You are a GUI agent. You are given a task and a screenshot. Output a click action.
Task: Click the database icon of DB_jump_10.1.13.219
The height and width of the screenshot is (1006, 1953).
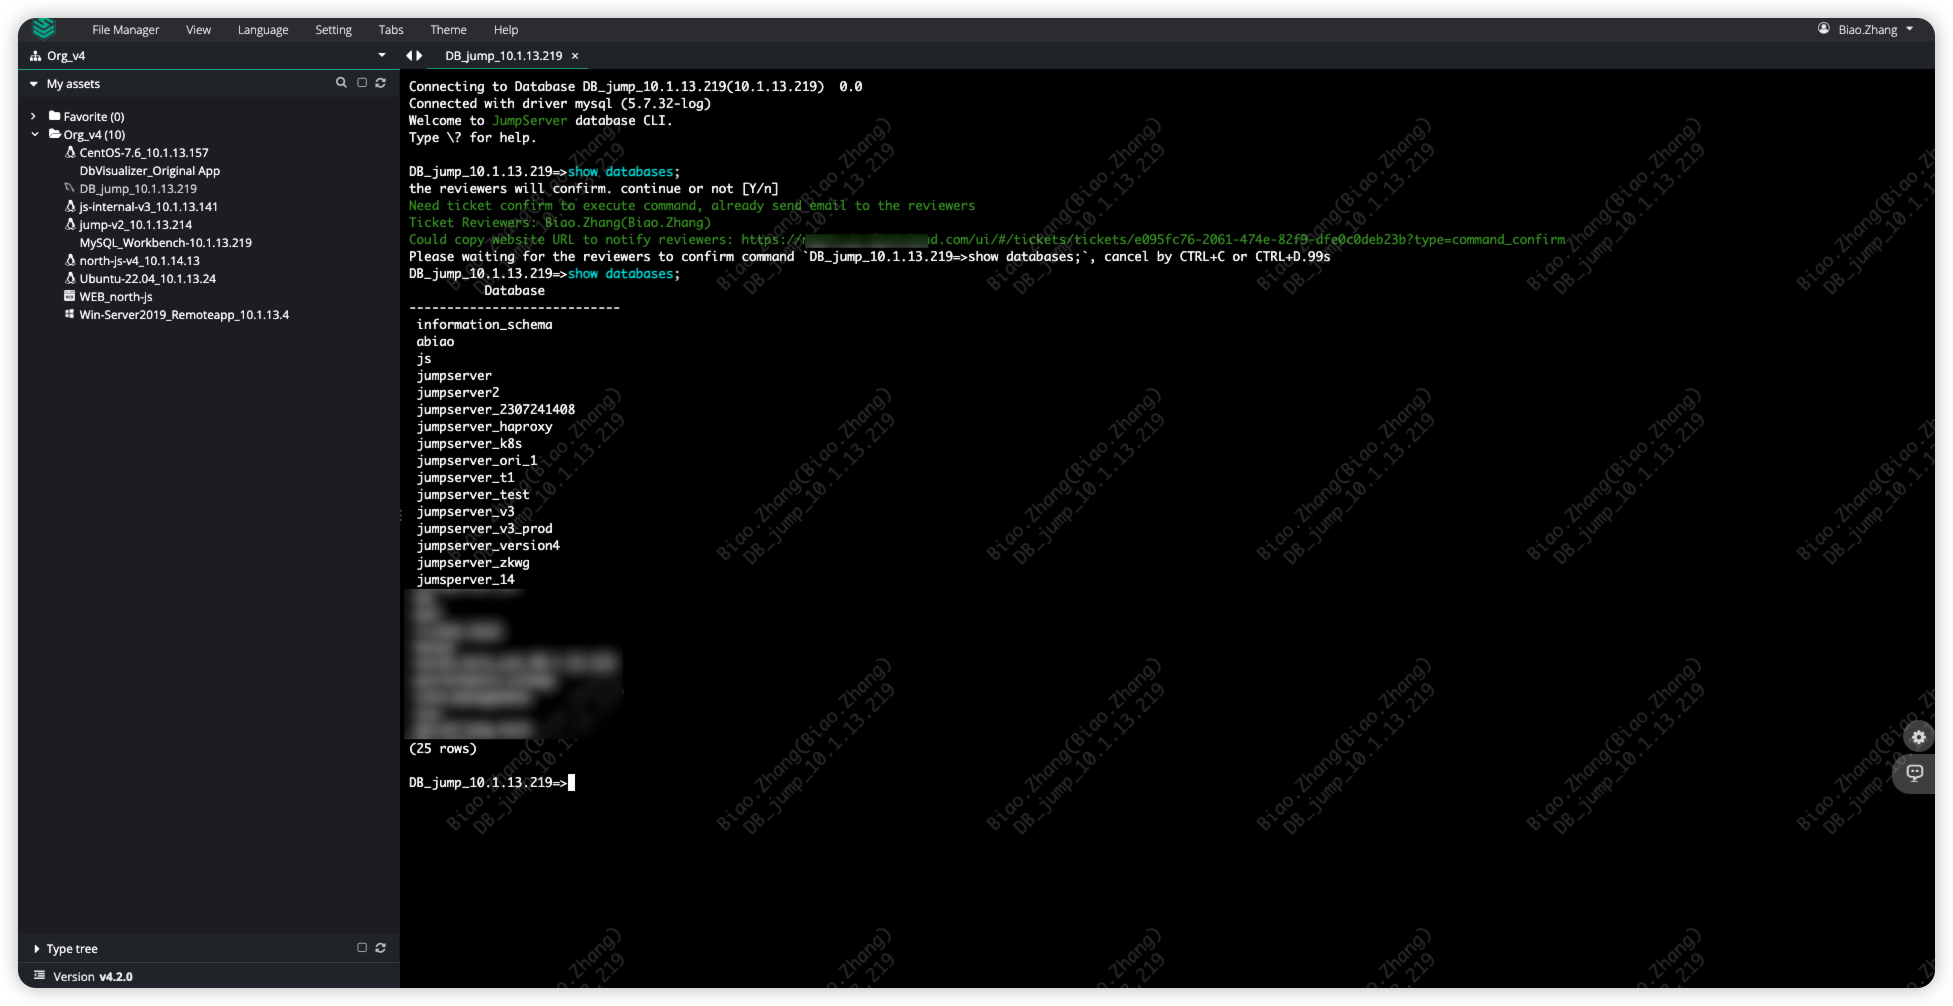click(70, 188)
